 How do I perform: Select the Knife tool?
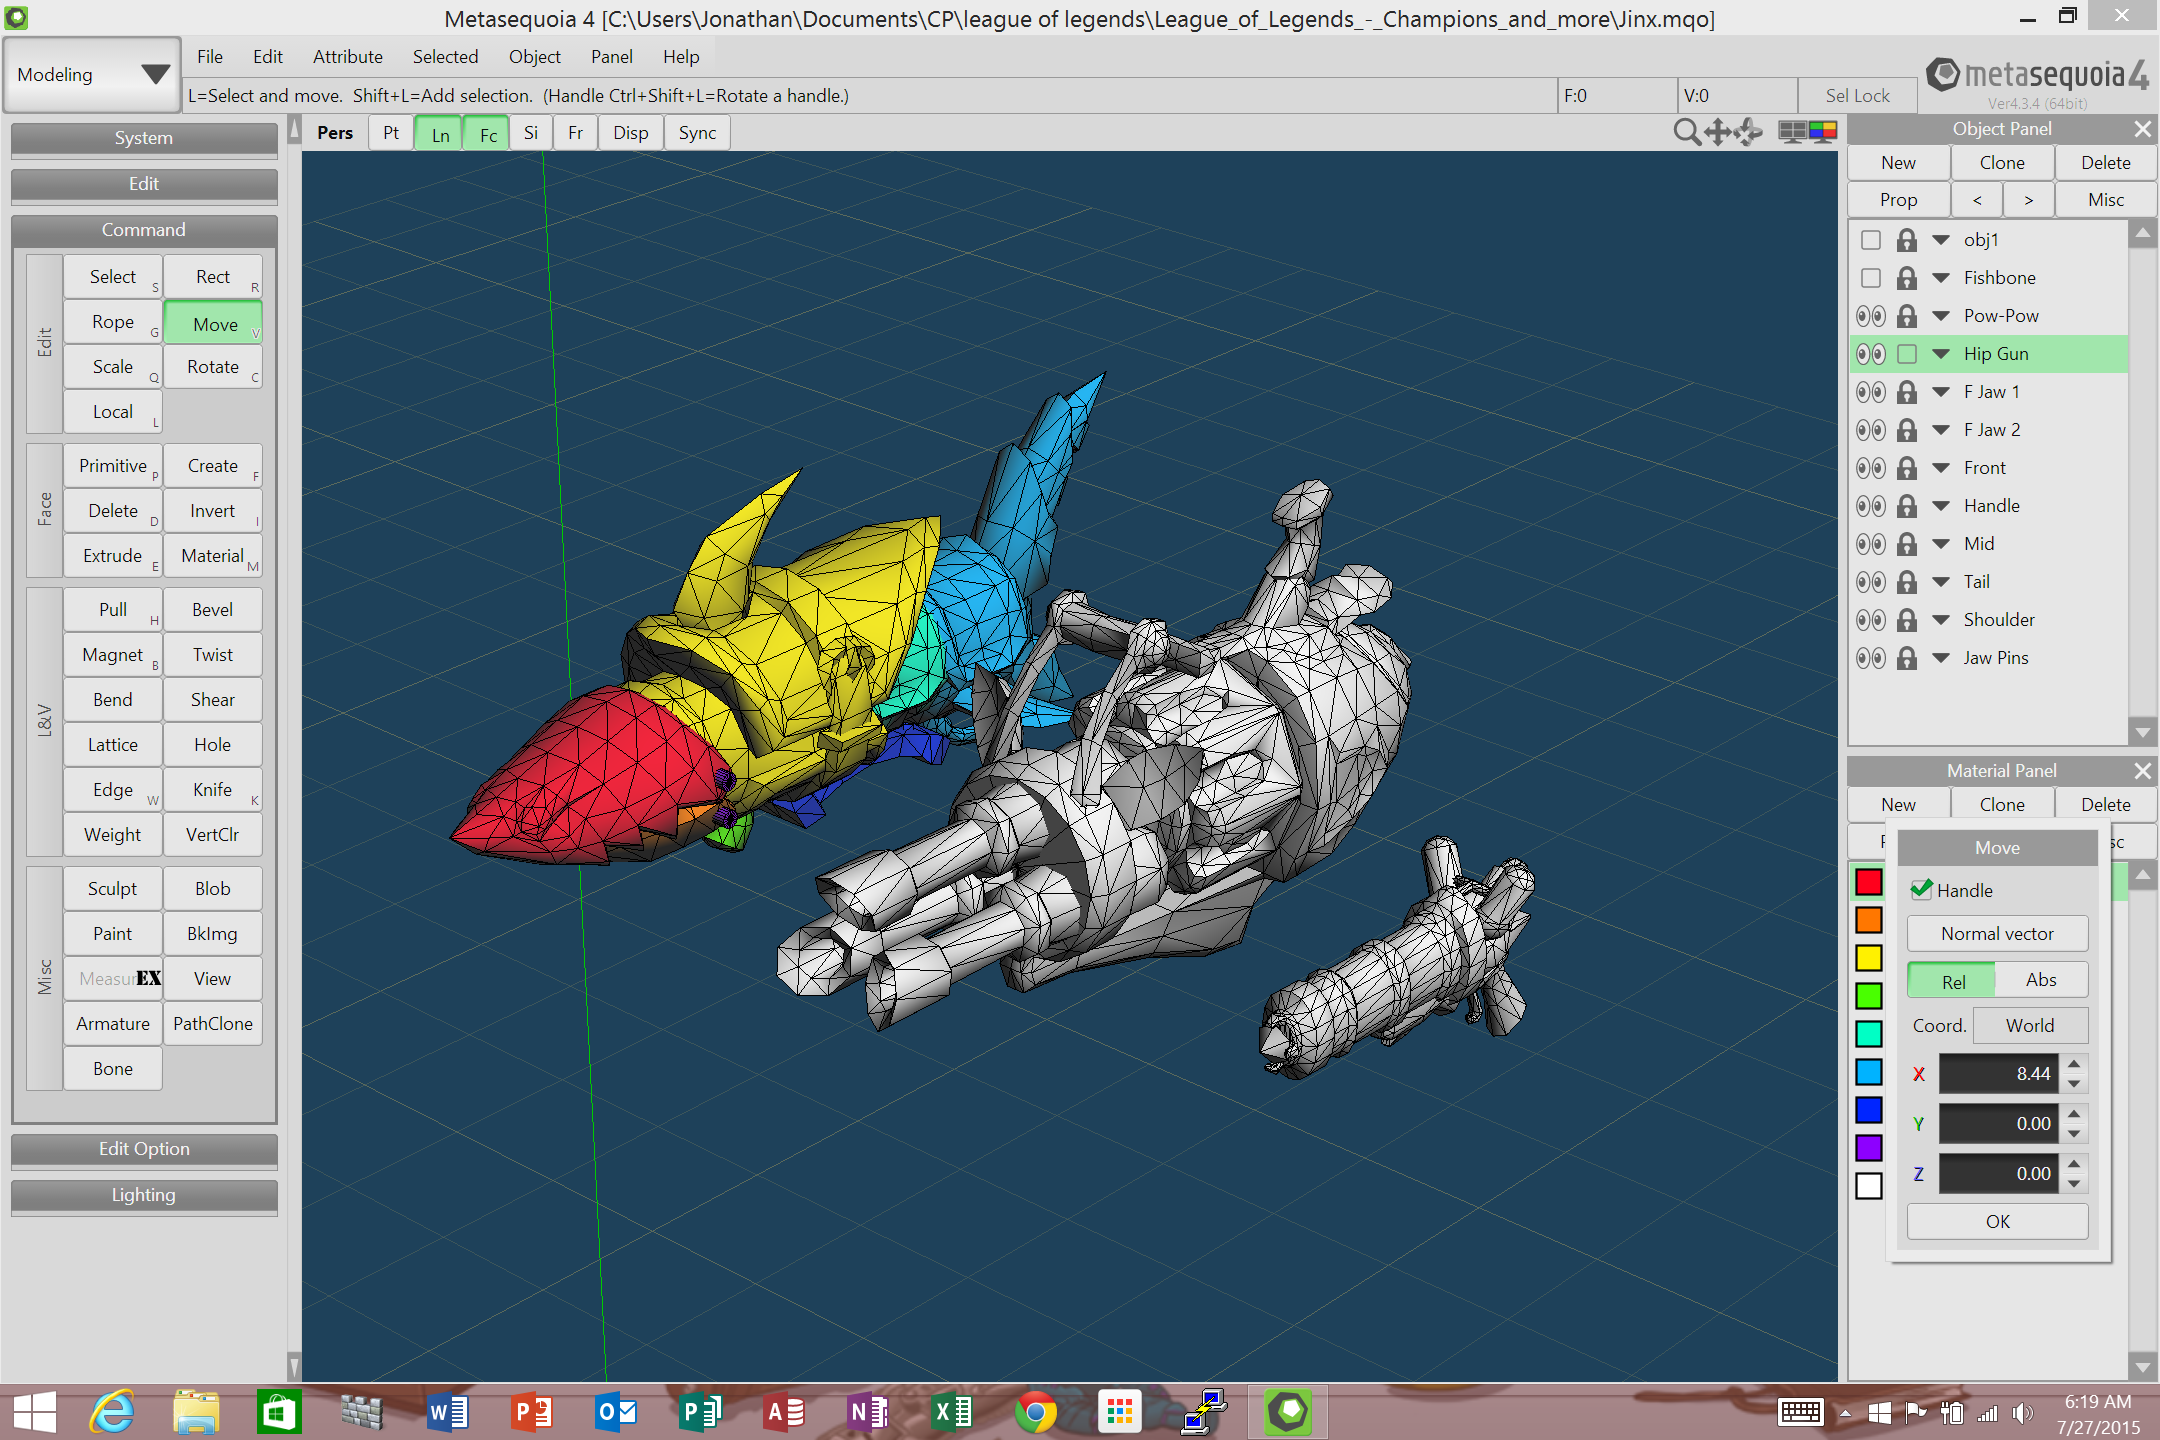(x=213, y=790)
